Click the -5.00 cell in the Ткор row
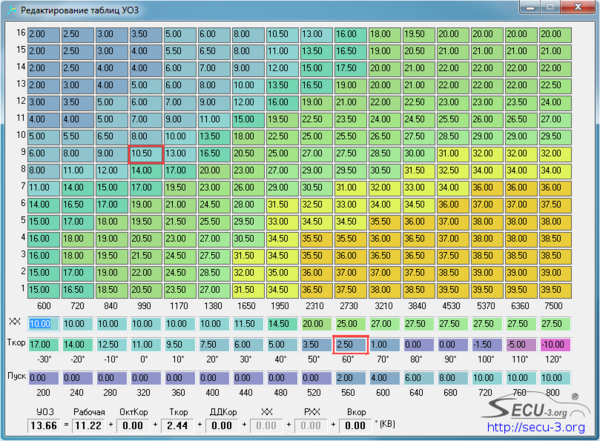 [521, 345]
